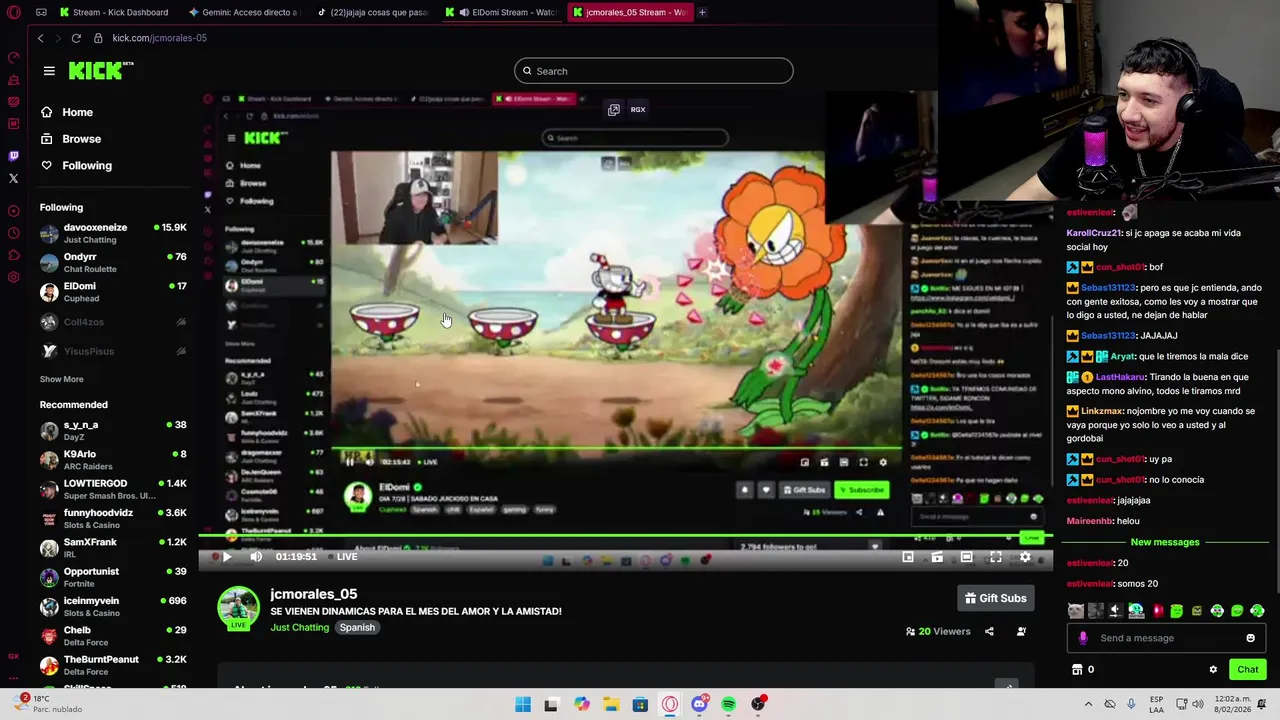Screen dimensions: 1280x720
Task: Select the jcmorales_05 Stream tab
Action: coord(630,12)
